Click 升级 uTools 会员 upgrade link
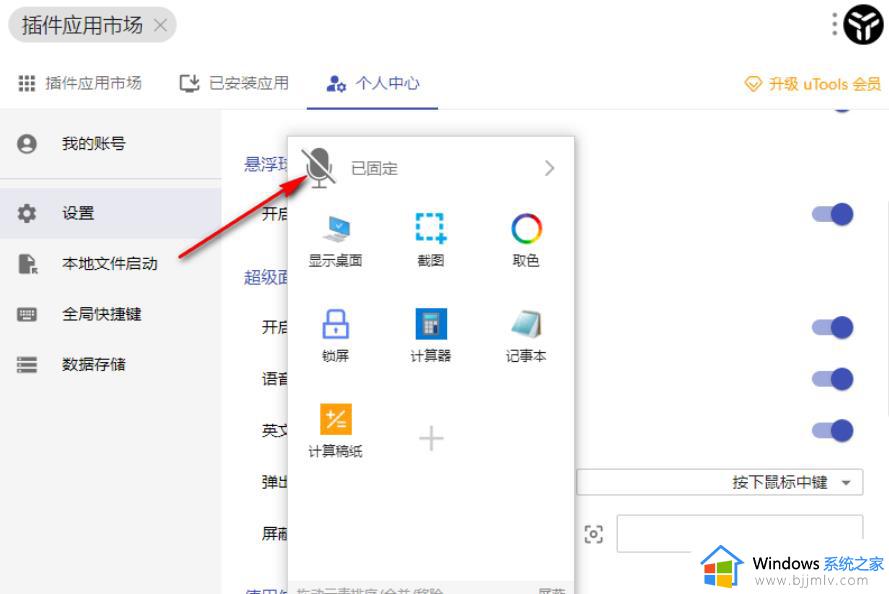The width and height of the screenshot is (889, 594). 813,84
